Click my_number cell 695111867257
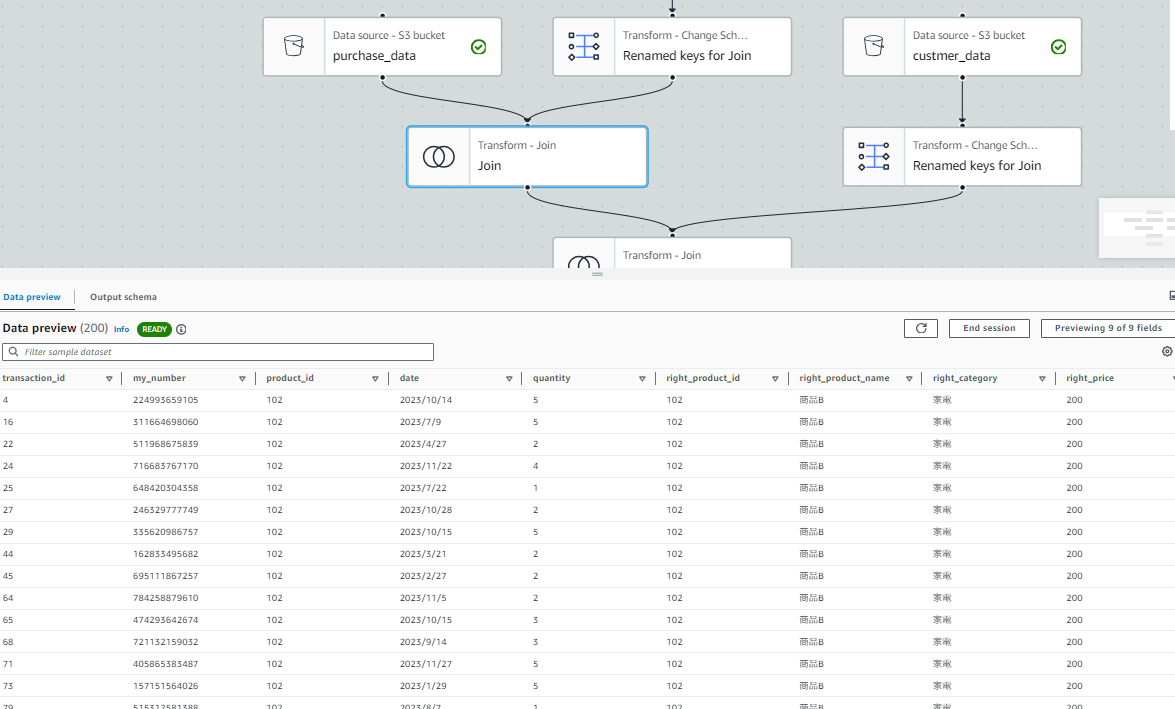 click(x=166, y=576)
